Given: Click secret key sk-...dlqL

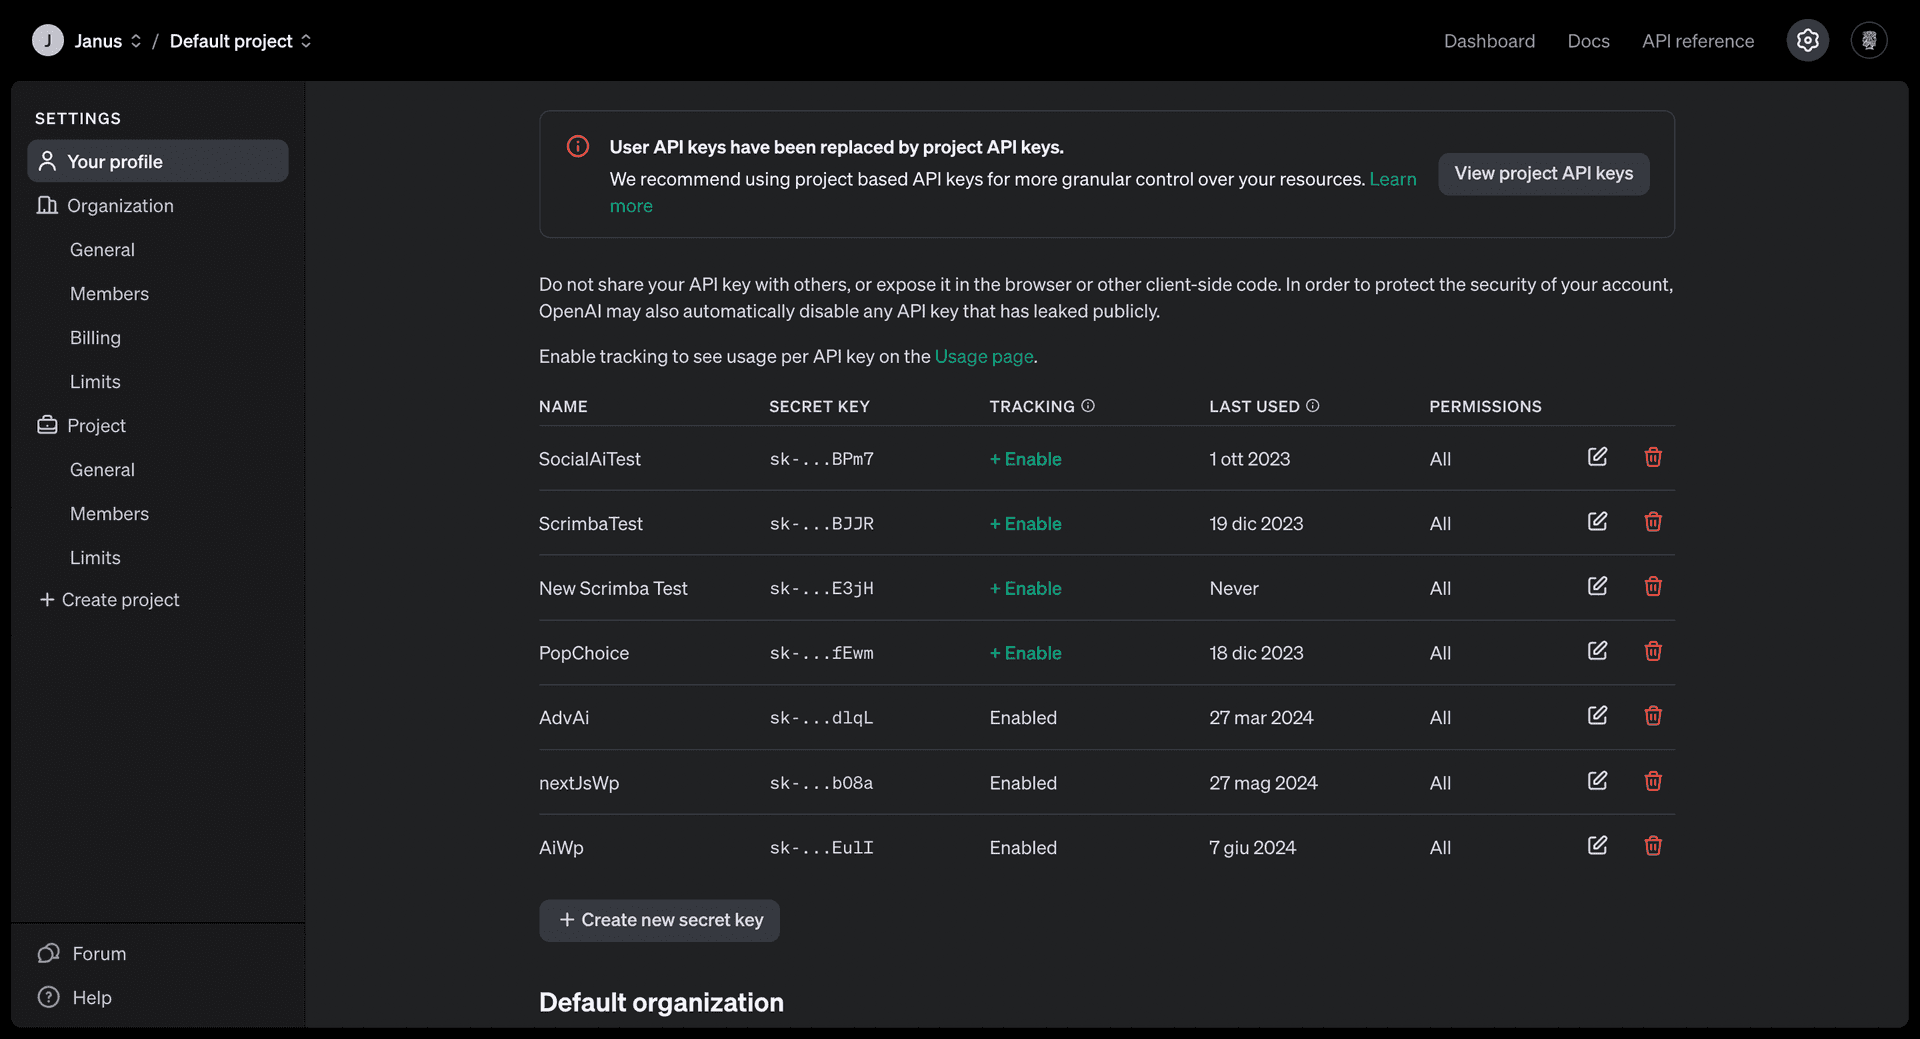Looking at the screenshot, I should [821, 718].
